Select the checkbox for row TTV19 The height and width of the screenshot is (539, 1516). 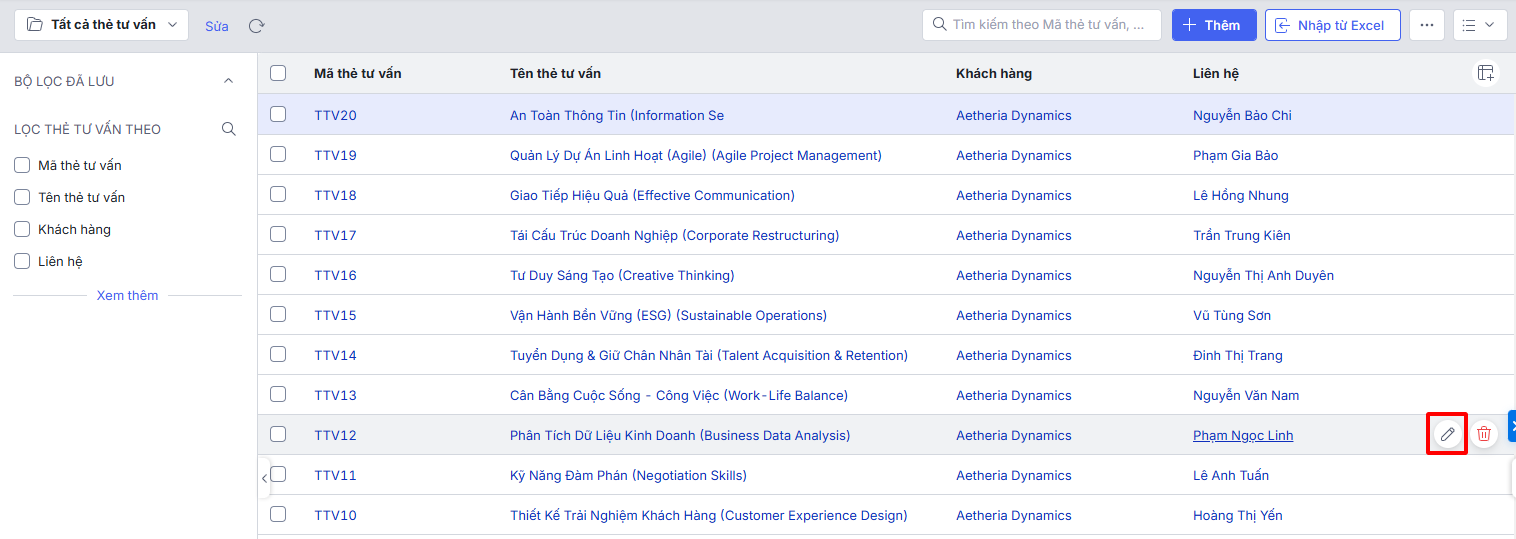[x=278, y=154]
